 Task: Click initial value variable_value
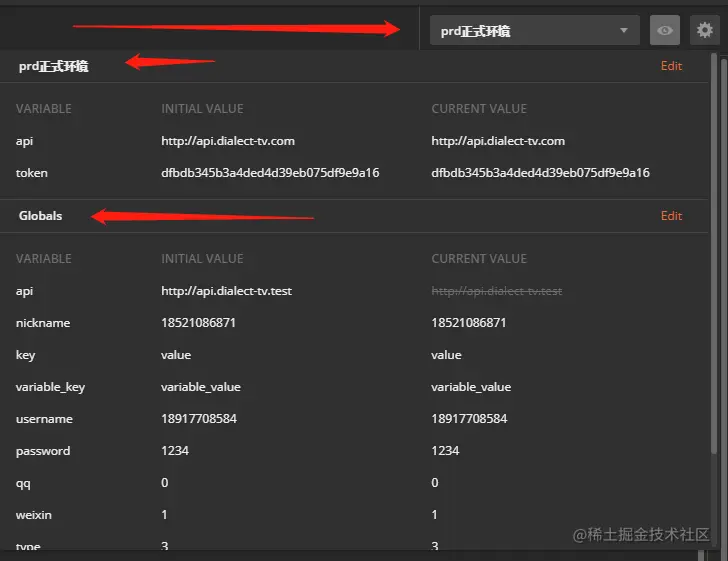[x=201, y=387]
